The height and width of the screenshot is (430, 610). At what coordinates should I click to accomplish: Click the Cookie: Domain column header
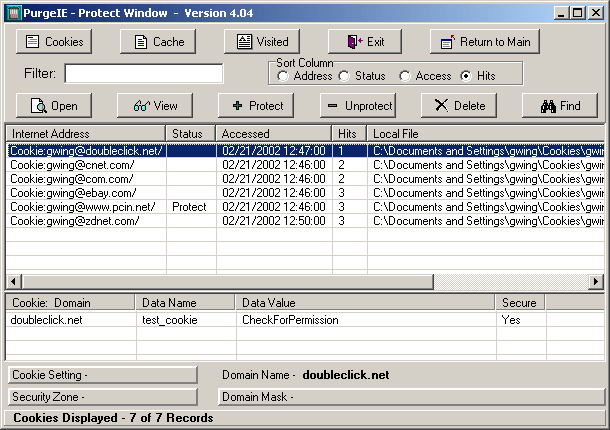point(70,303)
